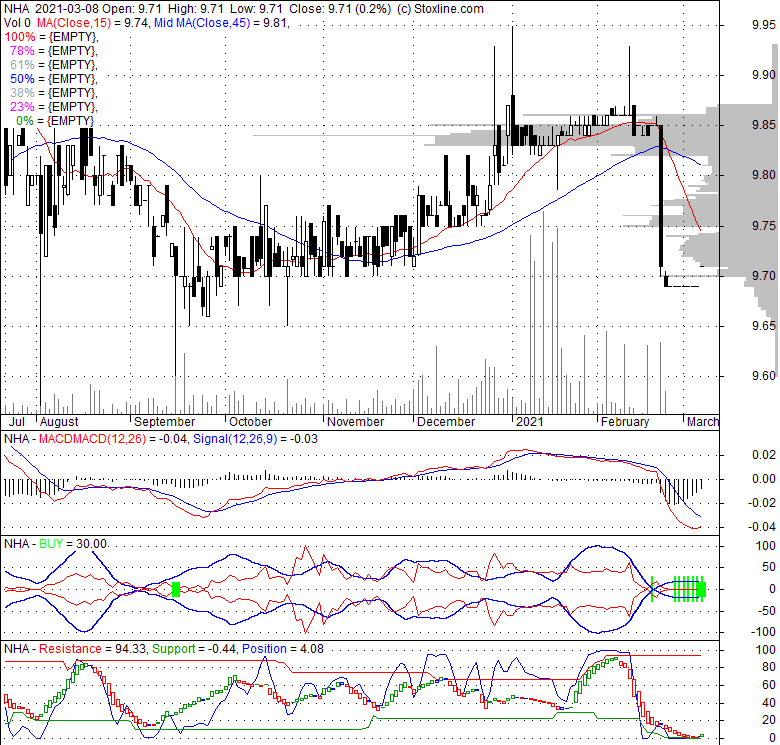This screenshot has width=780, height=745.
Task: Click the 9.85 price axis label
Action: (764, 125)
